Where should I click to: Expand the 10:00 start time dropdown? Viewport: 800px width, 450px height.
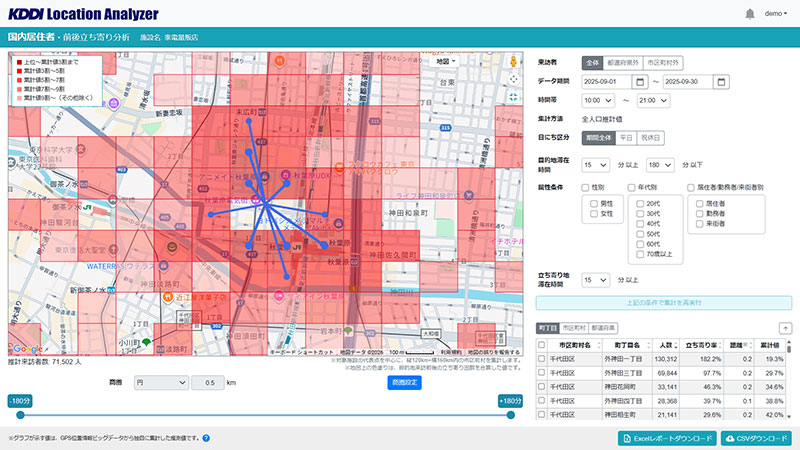click(x=598, y=100)
